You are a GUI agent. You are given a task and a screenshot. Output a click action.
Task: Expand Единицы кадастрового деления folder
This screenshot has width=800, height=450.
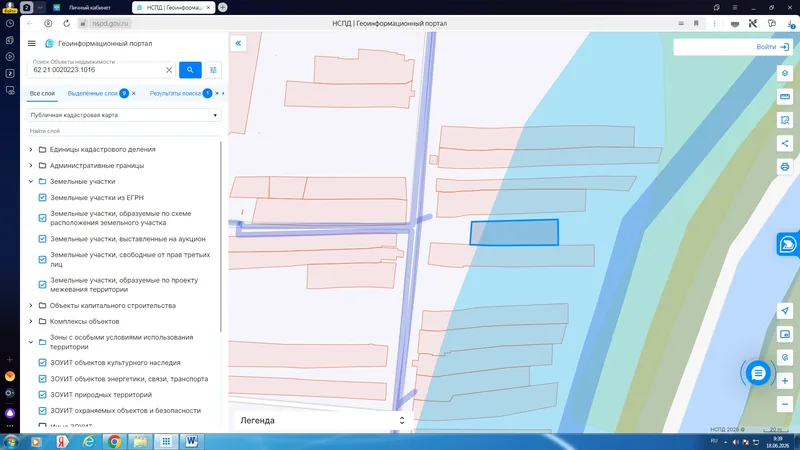pyautogui.click(x=31, y=149)
